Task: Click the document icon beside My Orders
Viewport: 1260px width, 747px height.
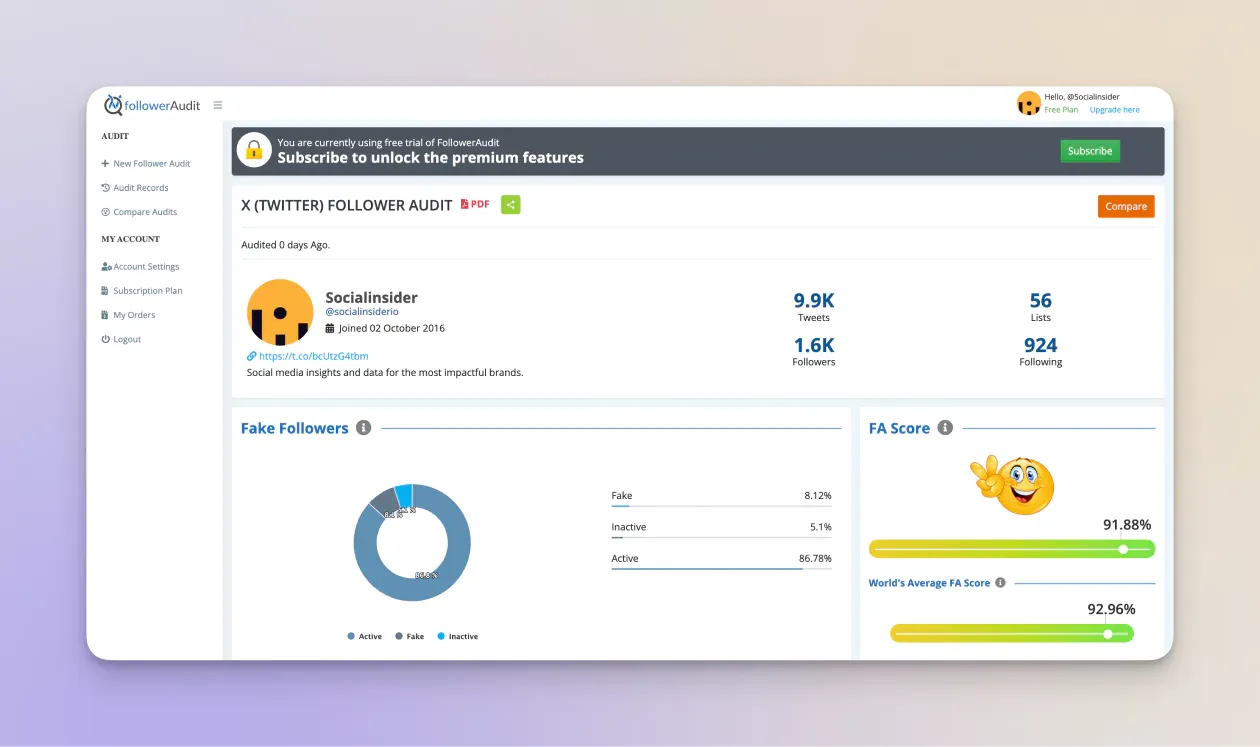Action: [104, 315]
